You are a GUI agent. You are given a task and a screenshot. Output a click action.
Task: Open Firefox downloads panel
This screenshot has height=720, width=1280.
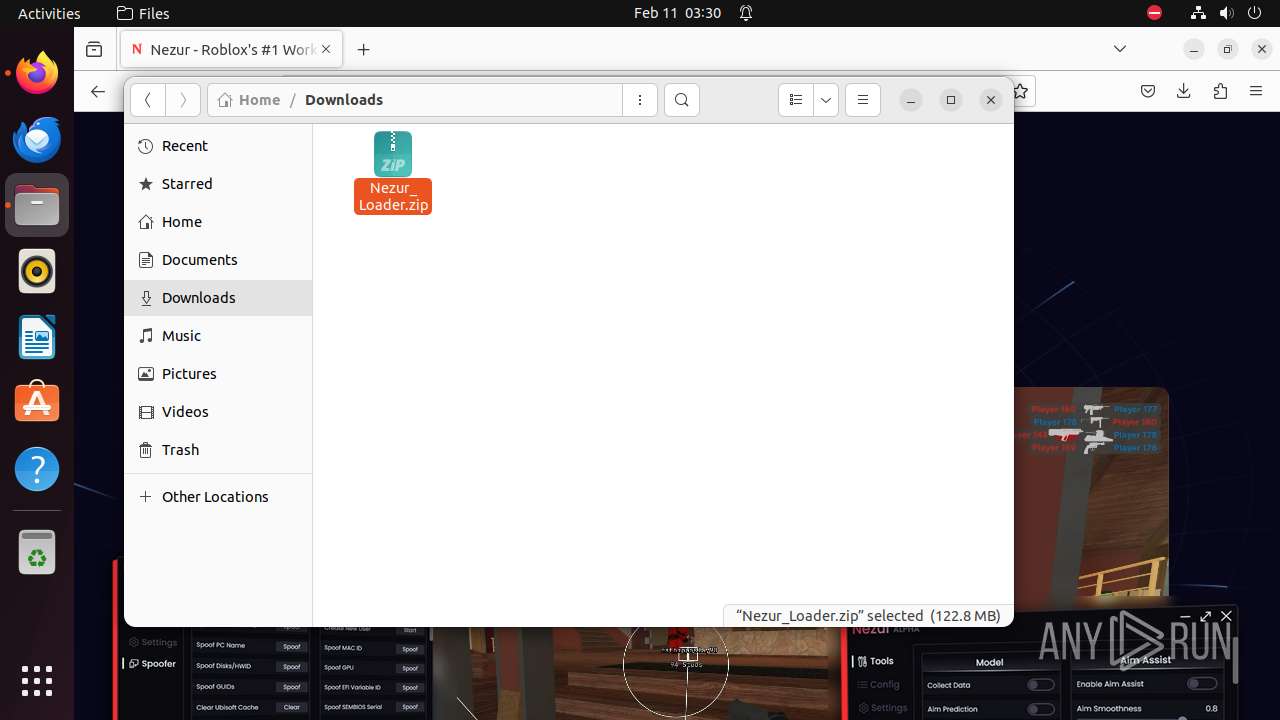click(1184, 91)
